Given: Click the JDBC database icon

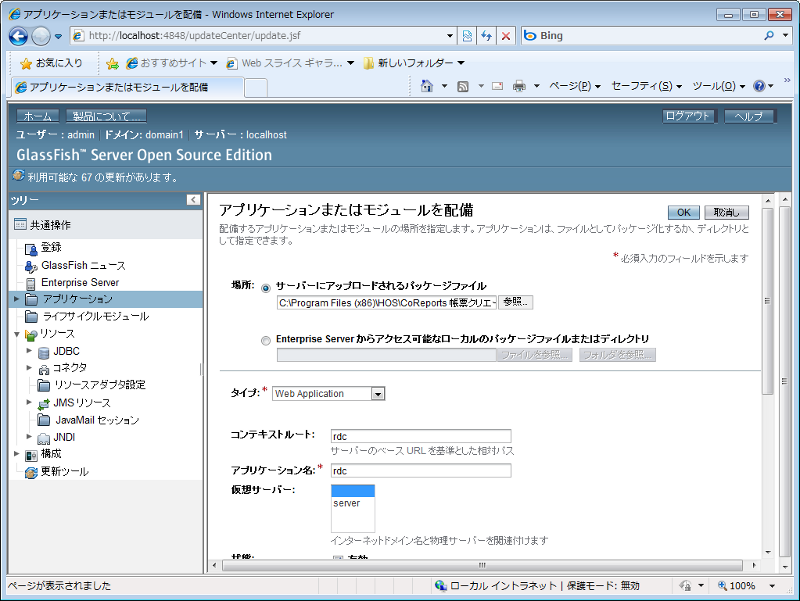Looking at the screenshot, I should click(44, 352).
